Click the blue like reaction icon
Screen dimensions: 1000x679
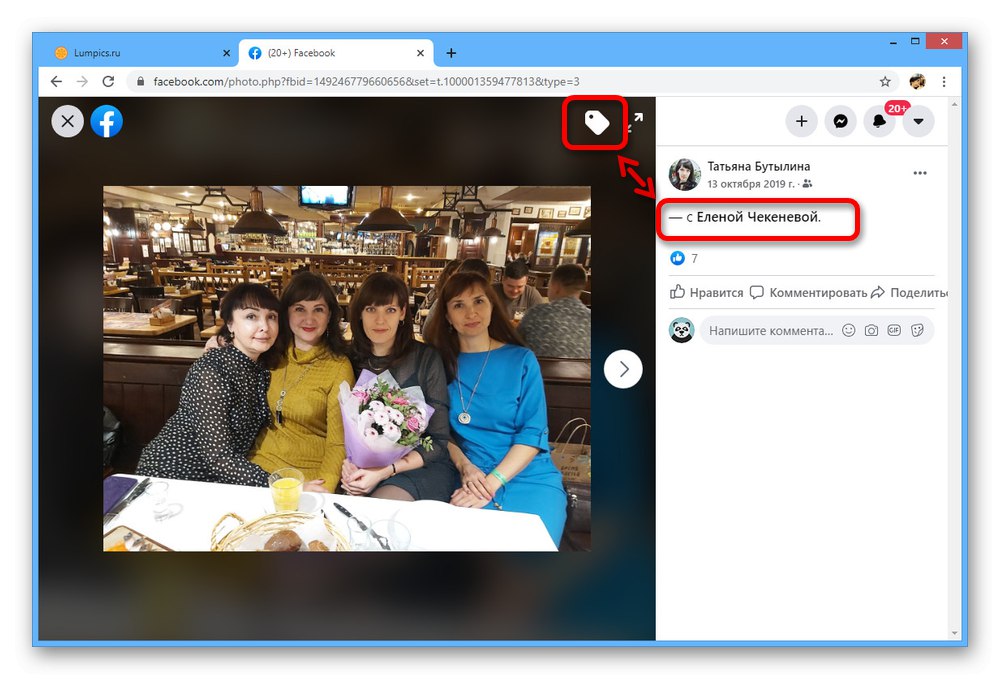(x=677, y=258)
